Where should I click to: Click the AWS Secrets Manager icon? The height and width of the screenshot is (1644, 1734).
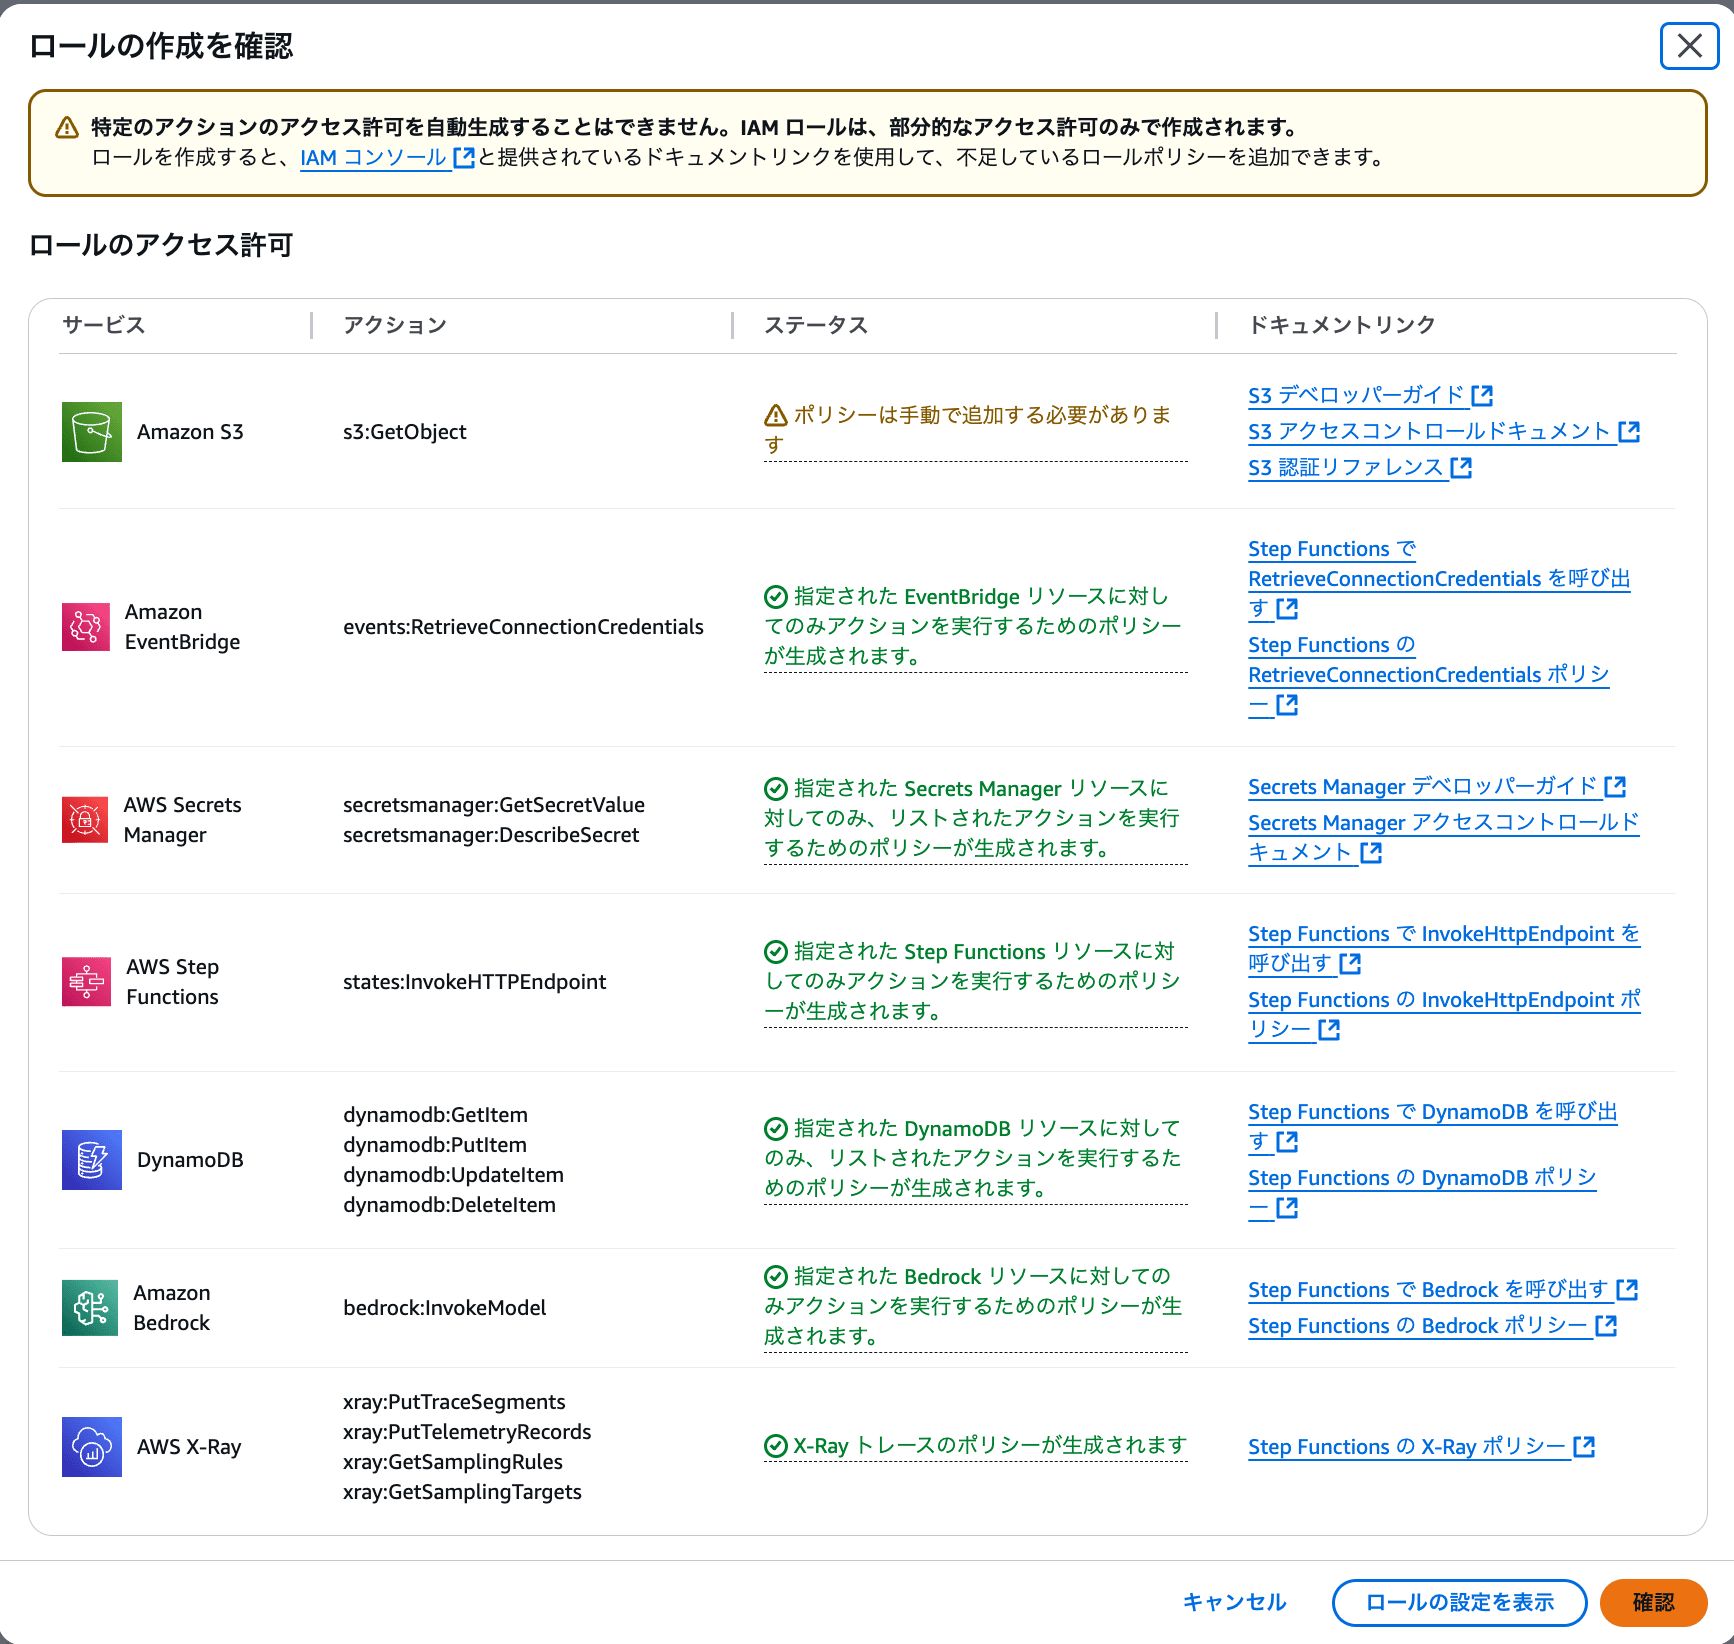(x=85, y=820)
